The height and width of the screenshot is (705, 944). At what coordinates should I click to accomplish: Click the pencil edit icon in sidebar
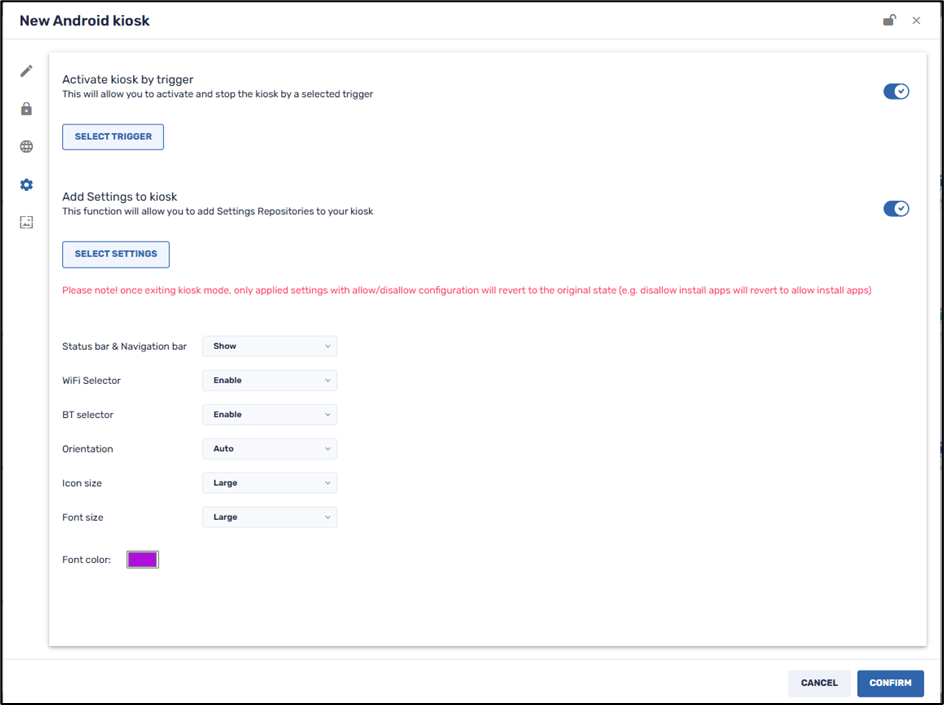(x=26, y=71)
